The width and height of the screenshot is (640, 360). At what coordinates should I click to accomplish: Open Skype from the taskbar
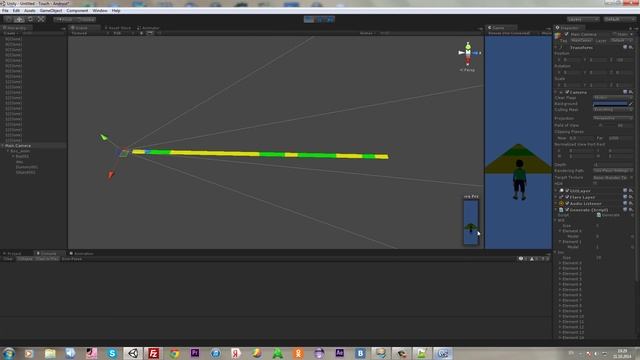[x=112, y=353]
